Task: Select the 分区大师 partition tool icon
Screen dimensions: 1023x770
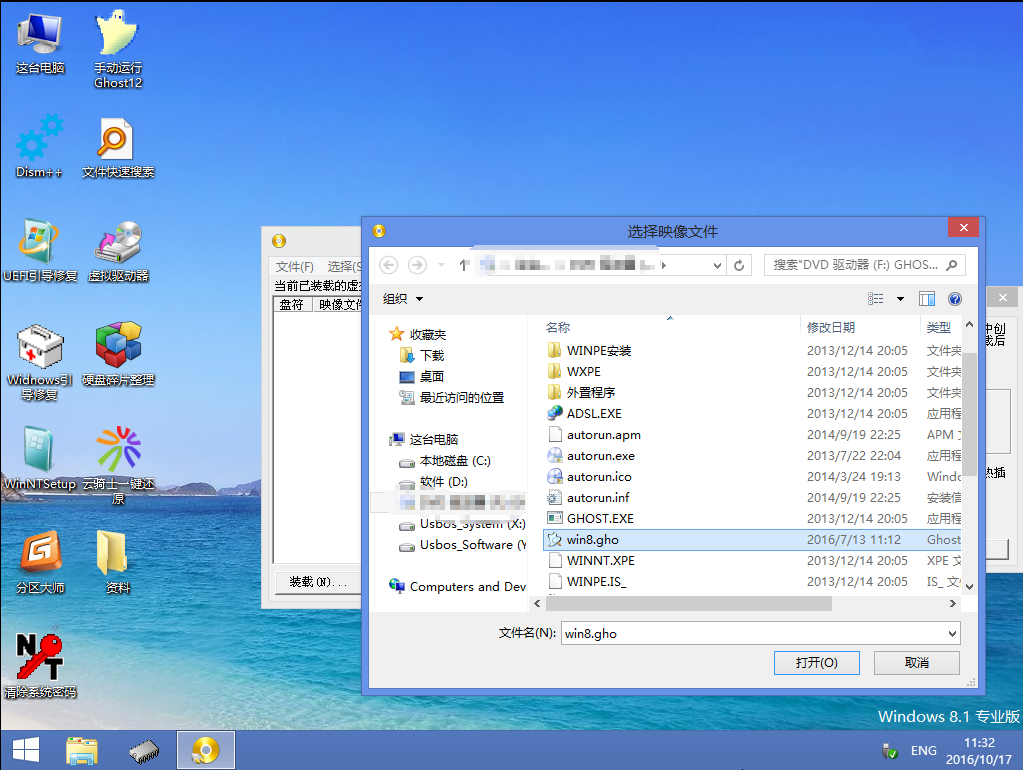Action: coord(40,562)
